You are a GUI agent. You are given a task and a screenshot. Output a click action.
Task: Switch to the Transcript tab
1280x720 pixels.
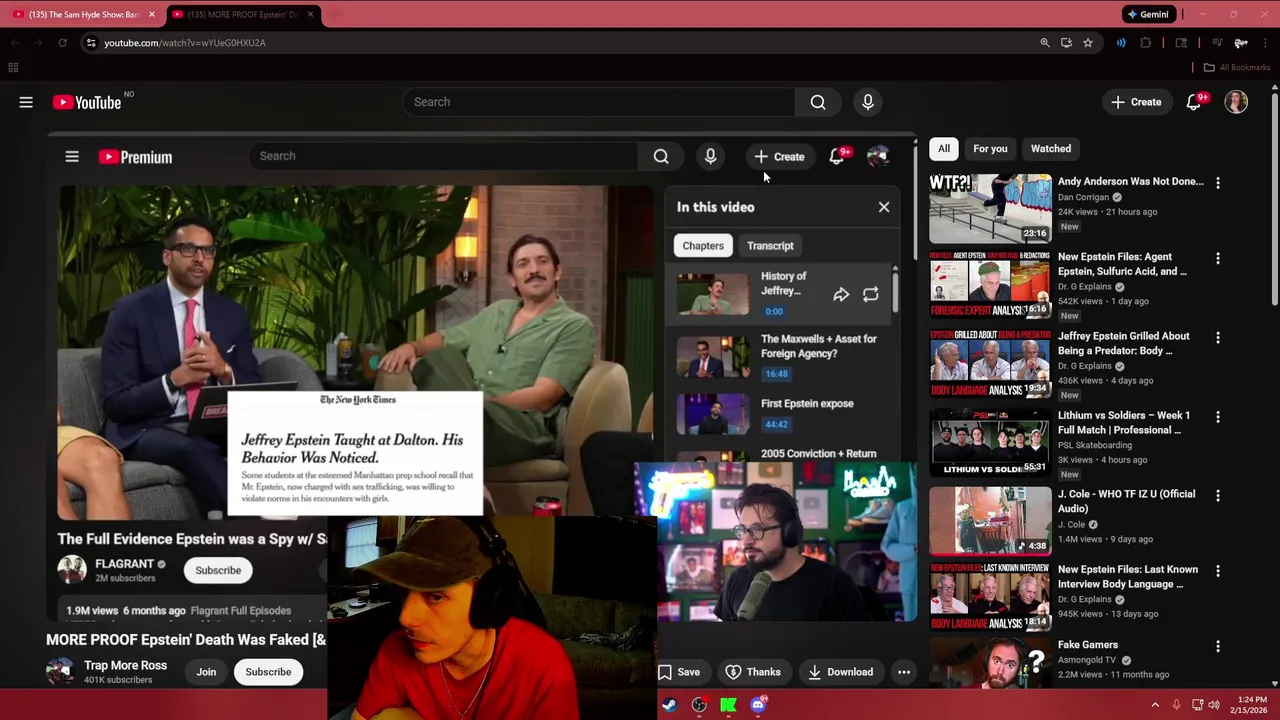click(770, 246)
